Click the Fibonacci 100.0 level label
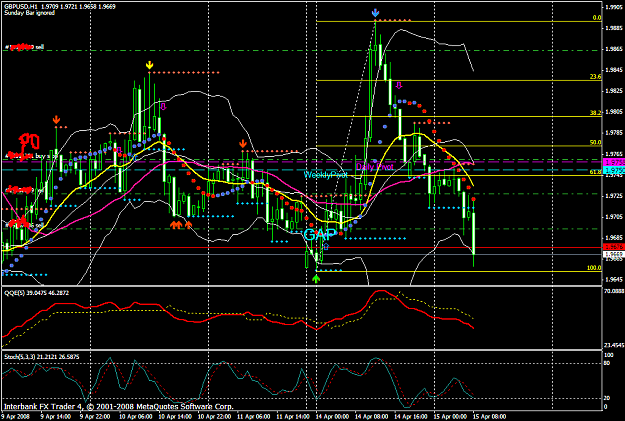Screen dimensions: 625x421 (594, 268)
